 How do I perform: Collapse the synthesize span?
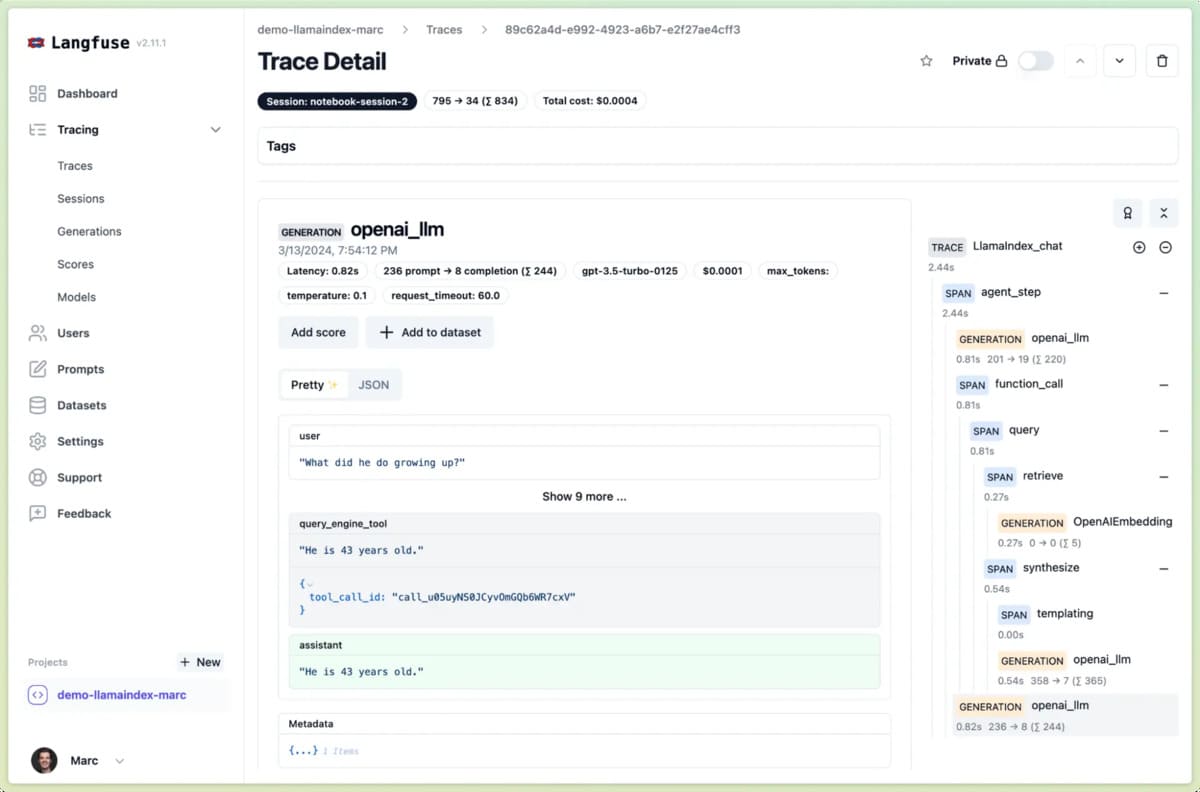click(x=1164, y=569)
